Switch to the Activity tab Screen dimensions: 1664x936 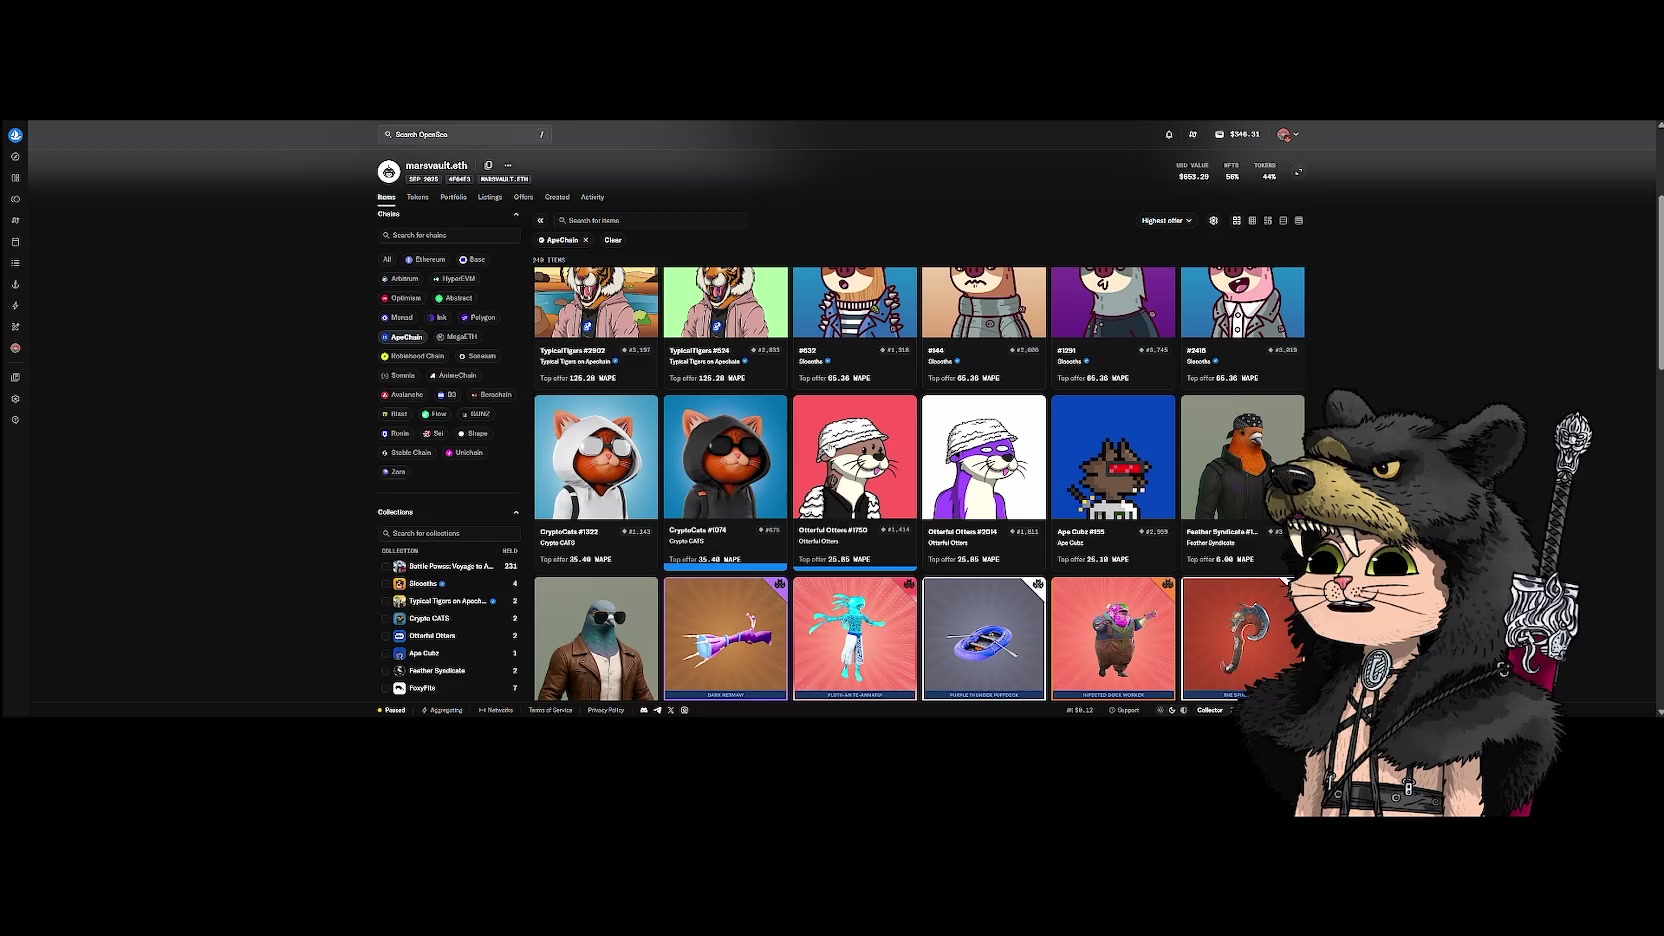coord(592,197)
